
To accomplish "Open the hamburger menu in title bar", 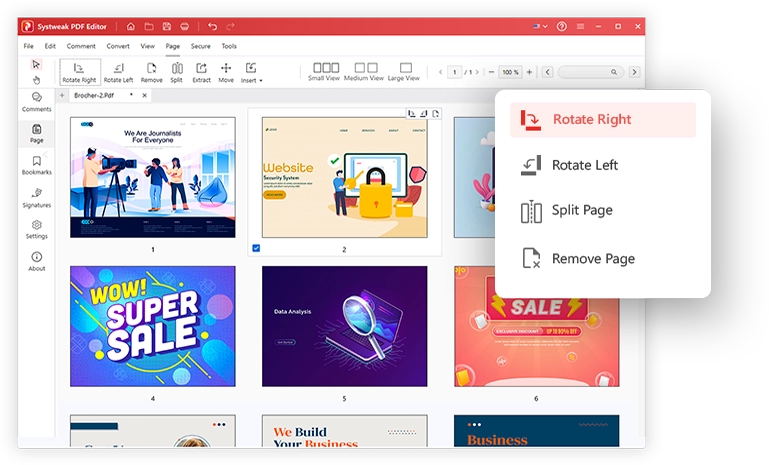I will pos(580,26).
